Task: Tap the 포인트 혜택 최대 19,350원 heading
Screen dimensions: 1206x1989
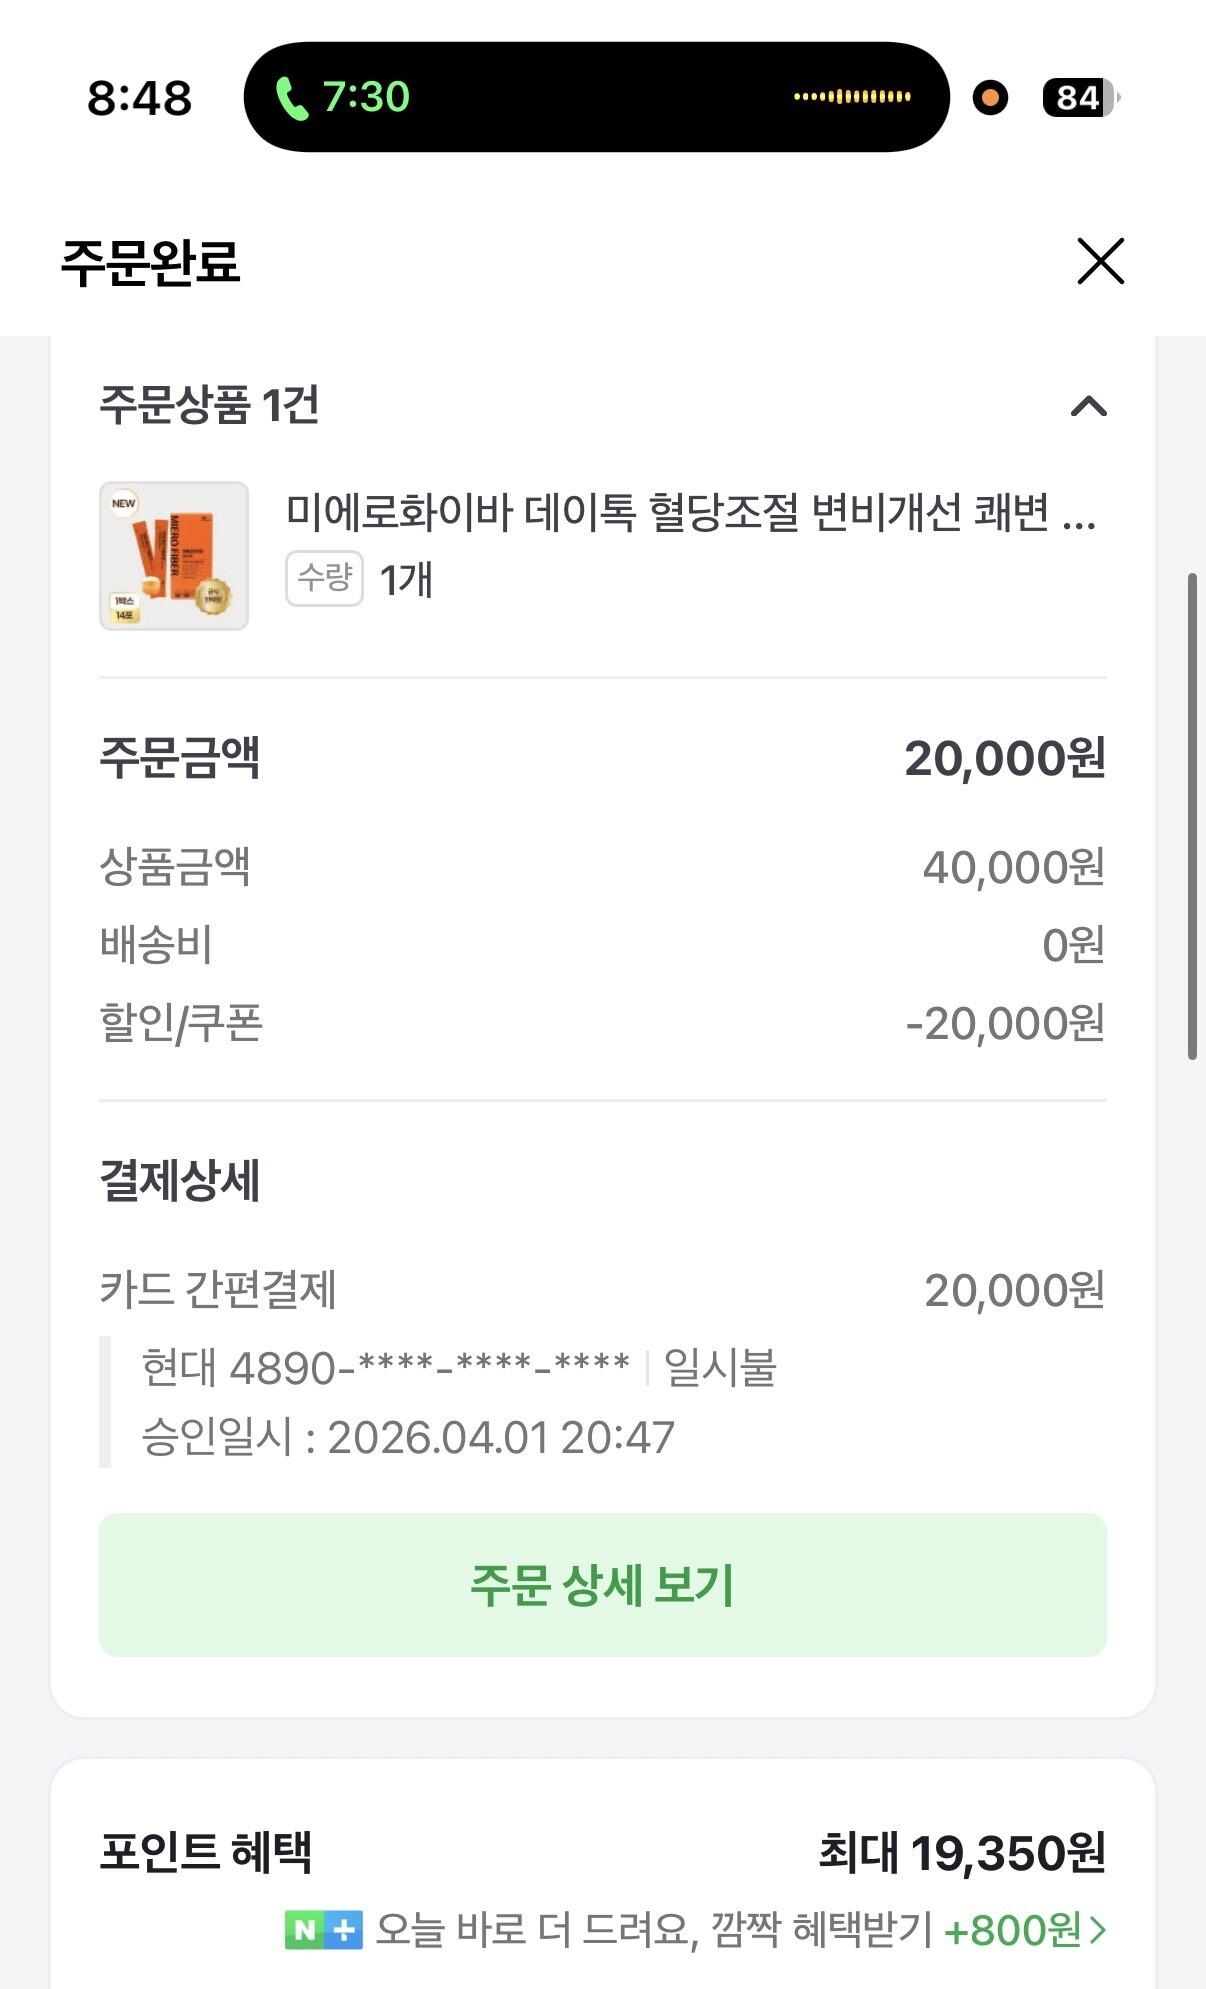Action: click(x=602, y=1852)
